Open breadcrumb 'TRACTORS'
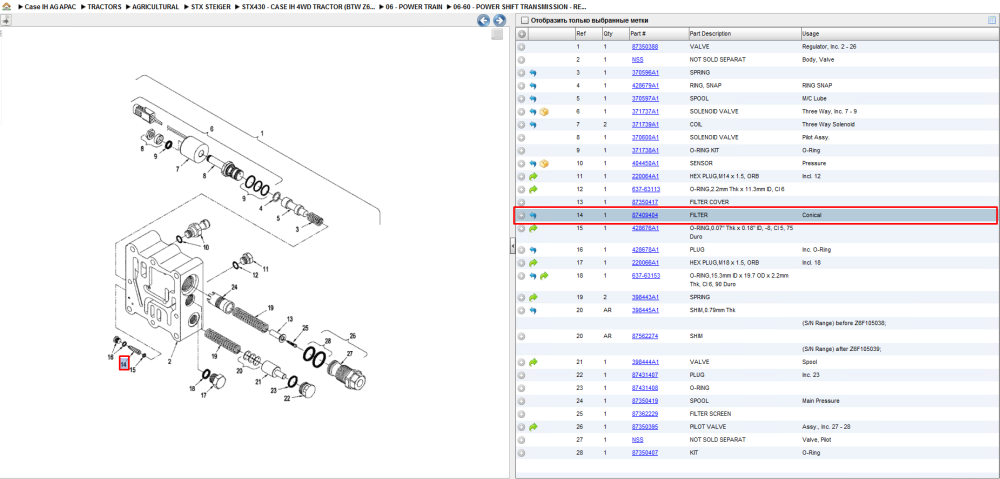The width and height of the screenshot is (1000, 479). [x=105, y=6]
